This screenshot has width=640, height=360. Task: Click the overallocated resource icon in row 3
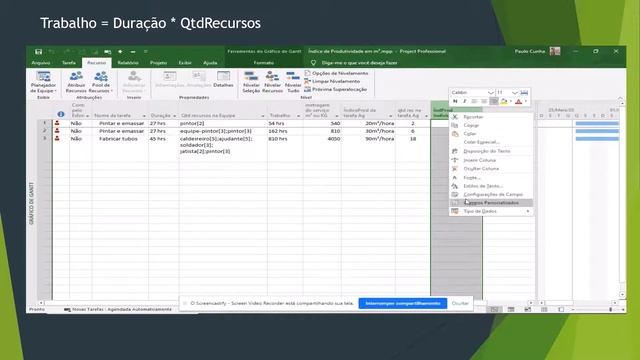point(57,138)
